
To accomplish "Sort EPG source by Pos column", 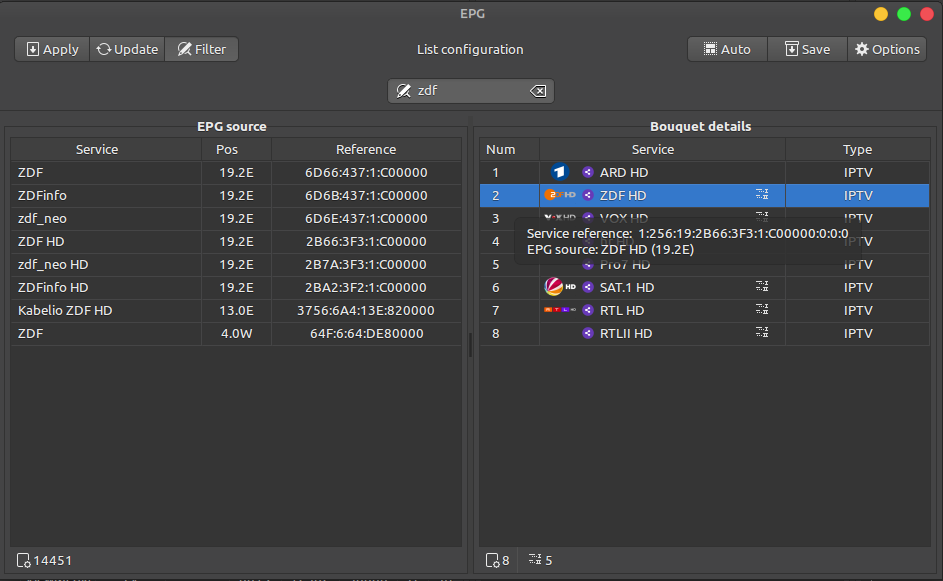I will 236,150.
